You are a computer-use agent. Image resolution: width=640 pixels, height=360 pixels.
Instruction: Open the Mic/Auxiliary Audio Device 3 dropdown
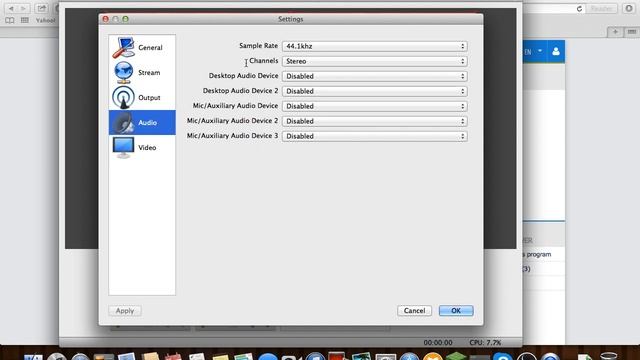(375, 136)
